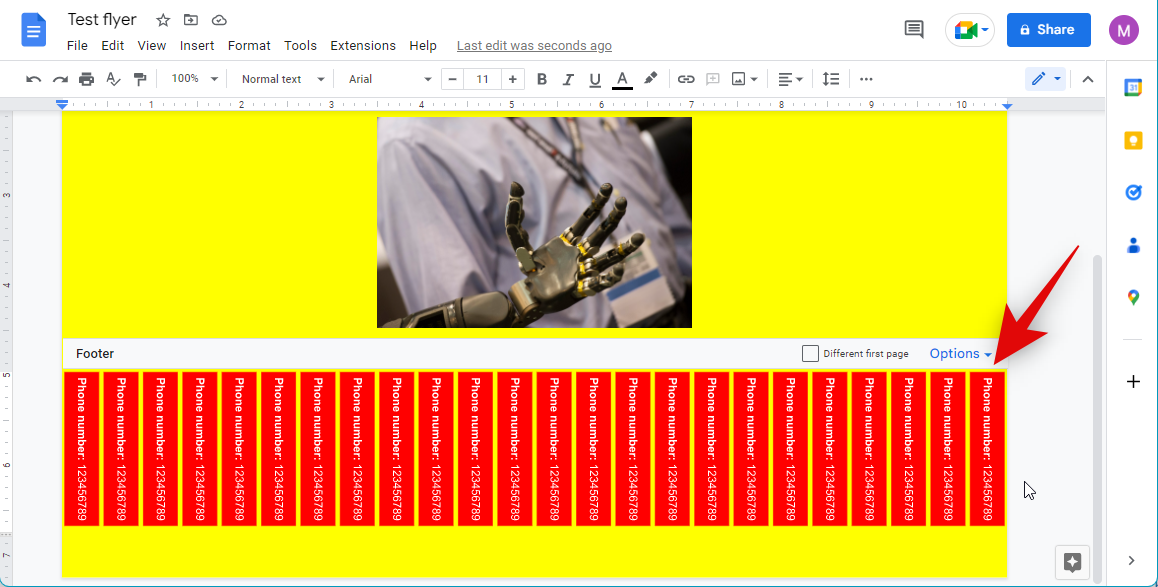The width and height of the screenshot is (1158, 587).
Task: Open the Docs home icon
Action: (x=33, y=31)
